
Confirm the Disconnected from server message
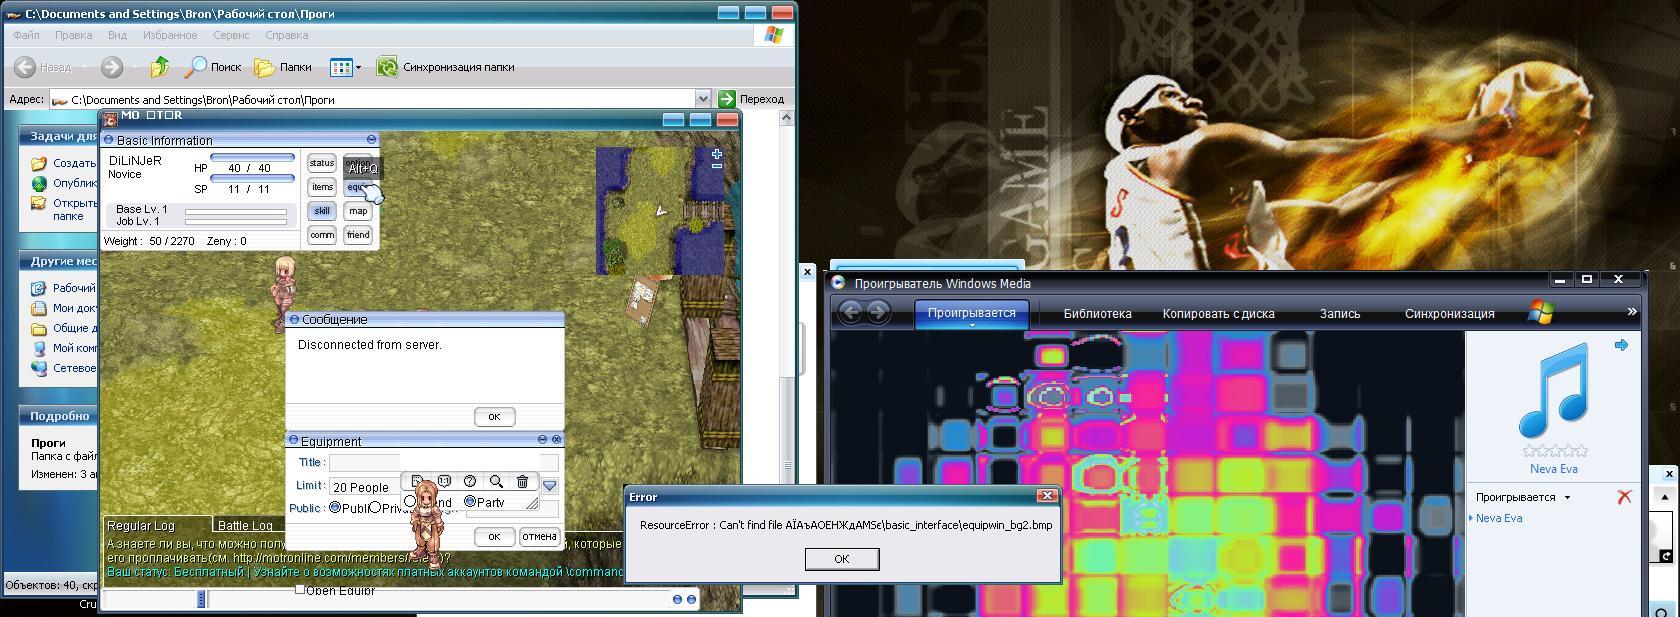pyautogui.click(x=494, y=417)
